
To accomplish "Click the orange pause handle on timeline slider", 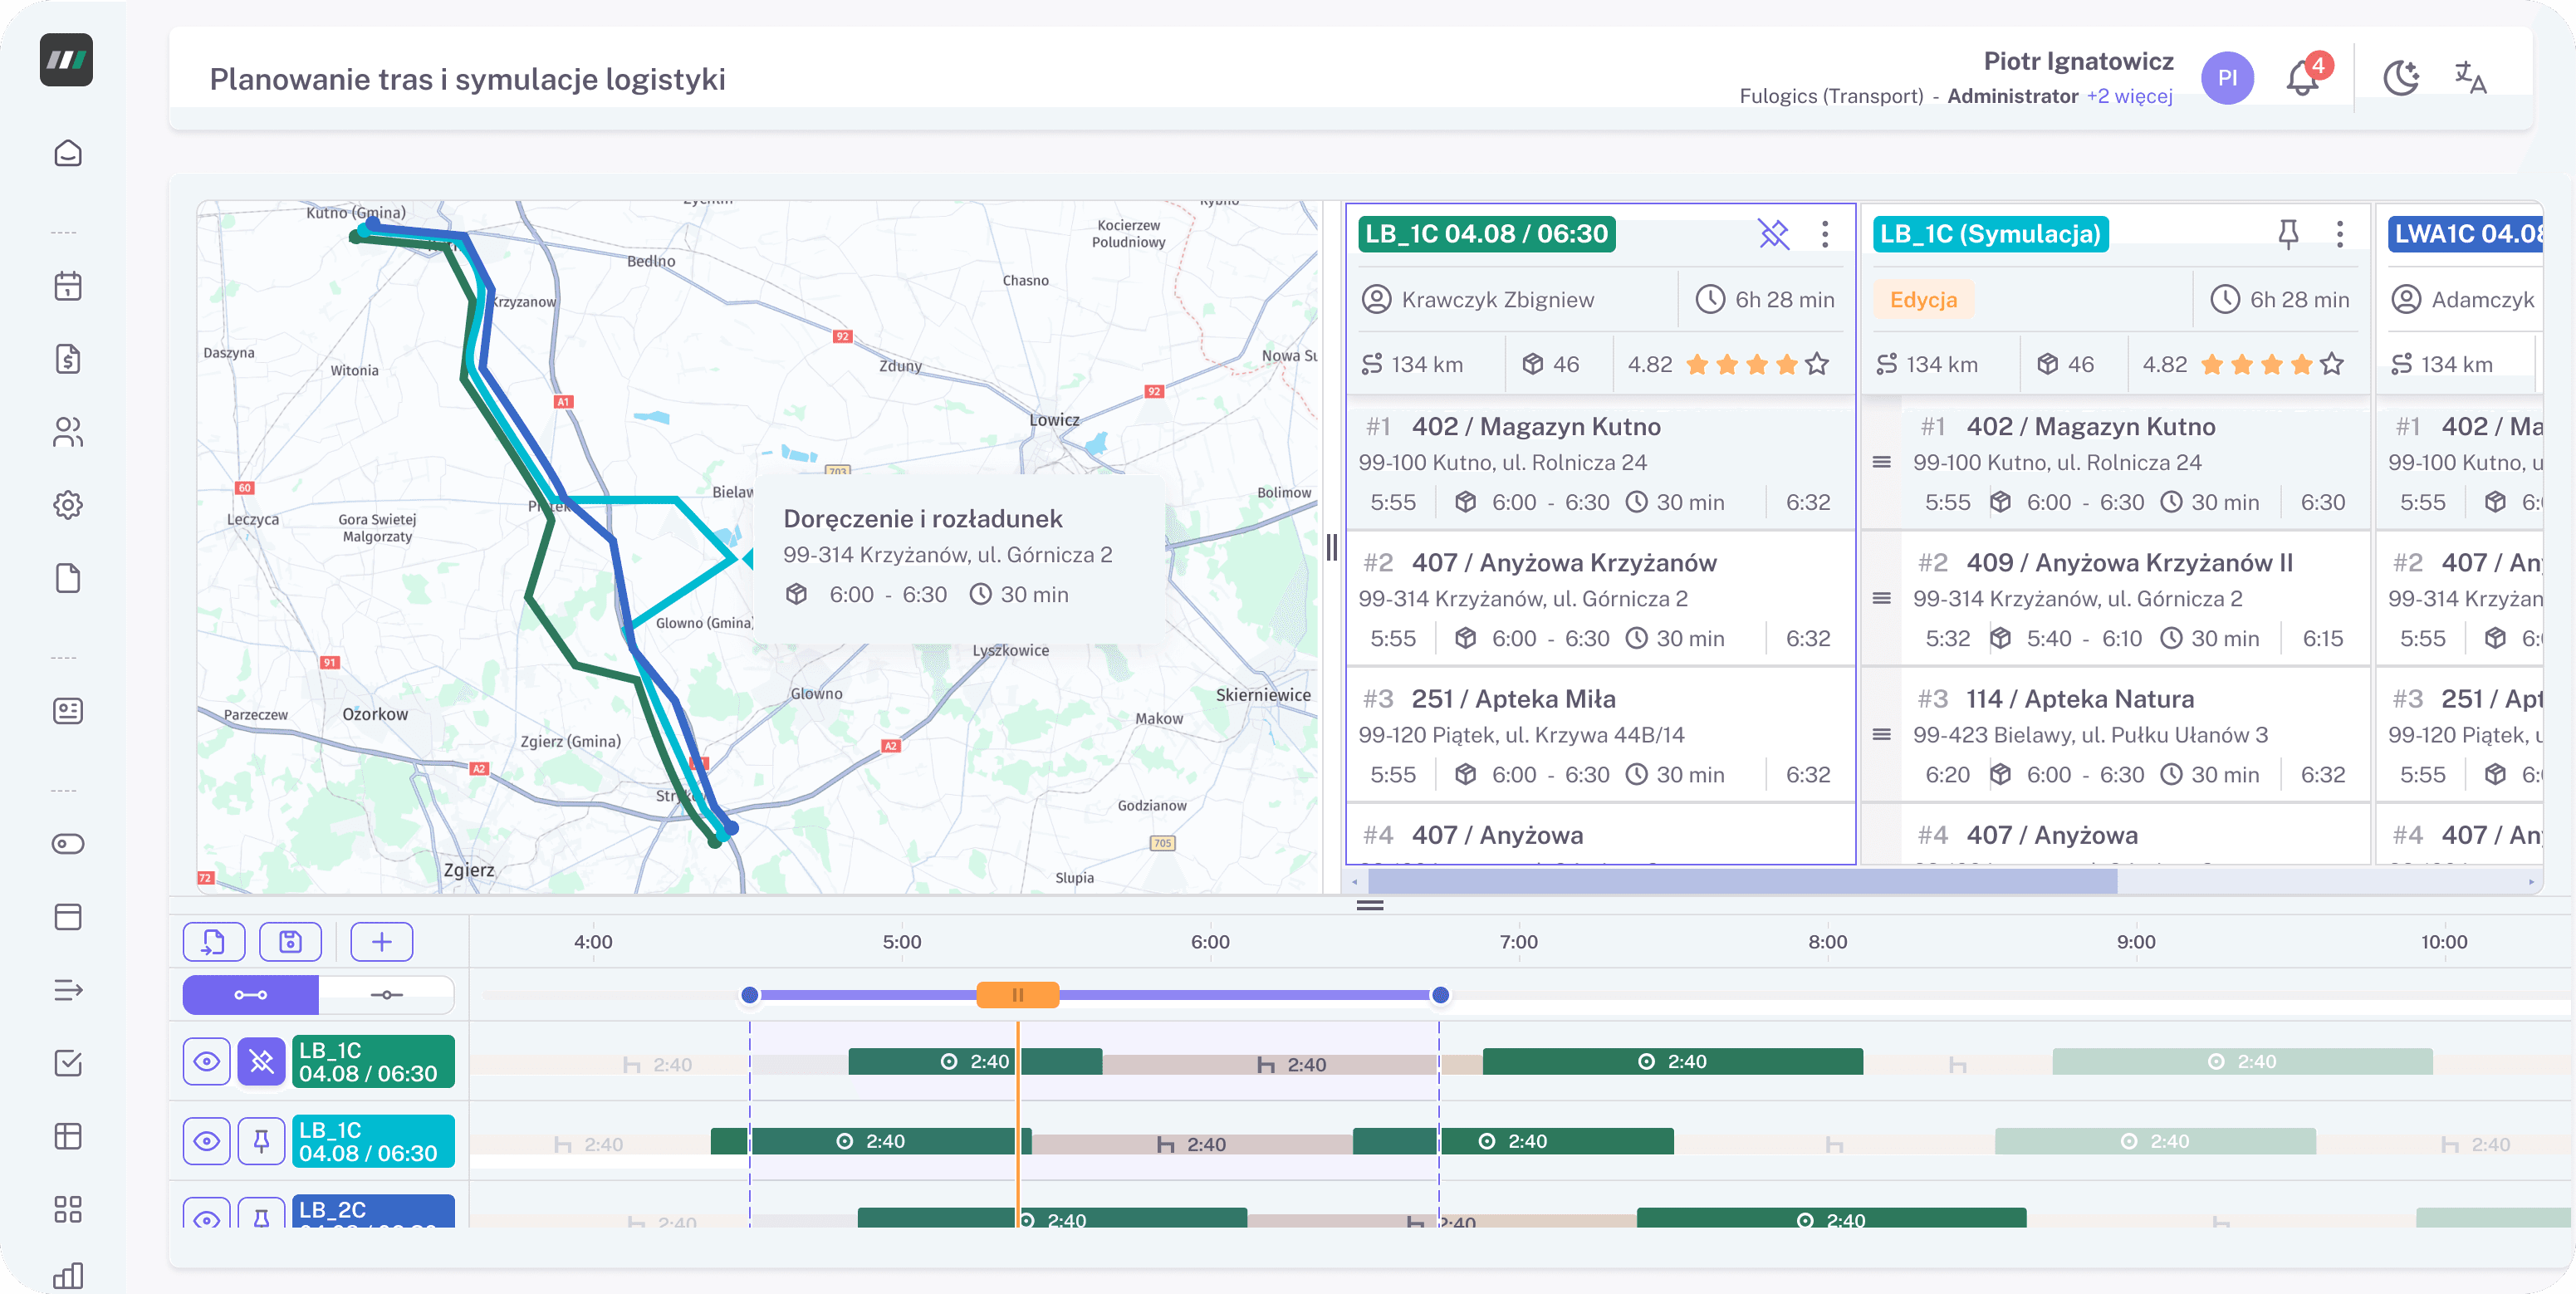I will pos(1017,995).
